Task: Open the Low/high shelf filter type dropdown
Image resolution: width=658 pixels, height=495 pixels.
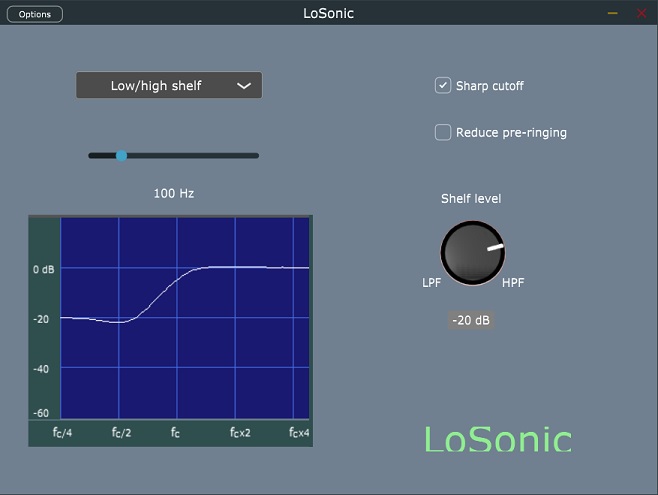Action: click(x=157, y=86)
